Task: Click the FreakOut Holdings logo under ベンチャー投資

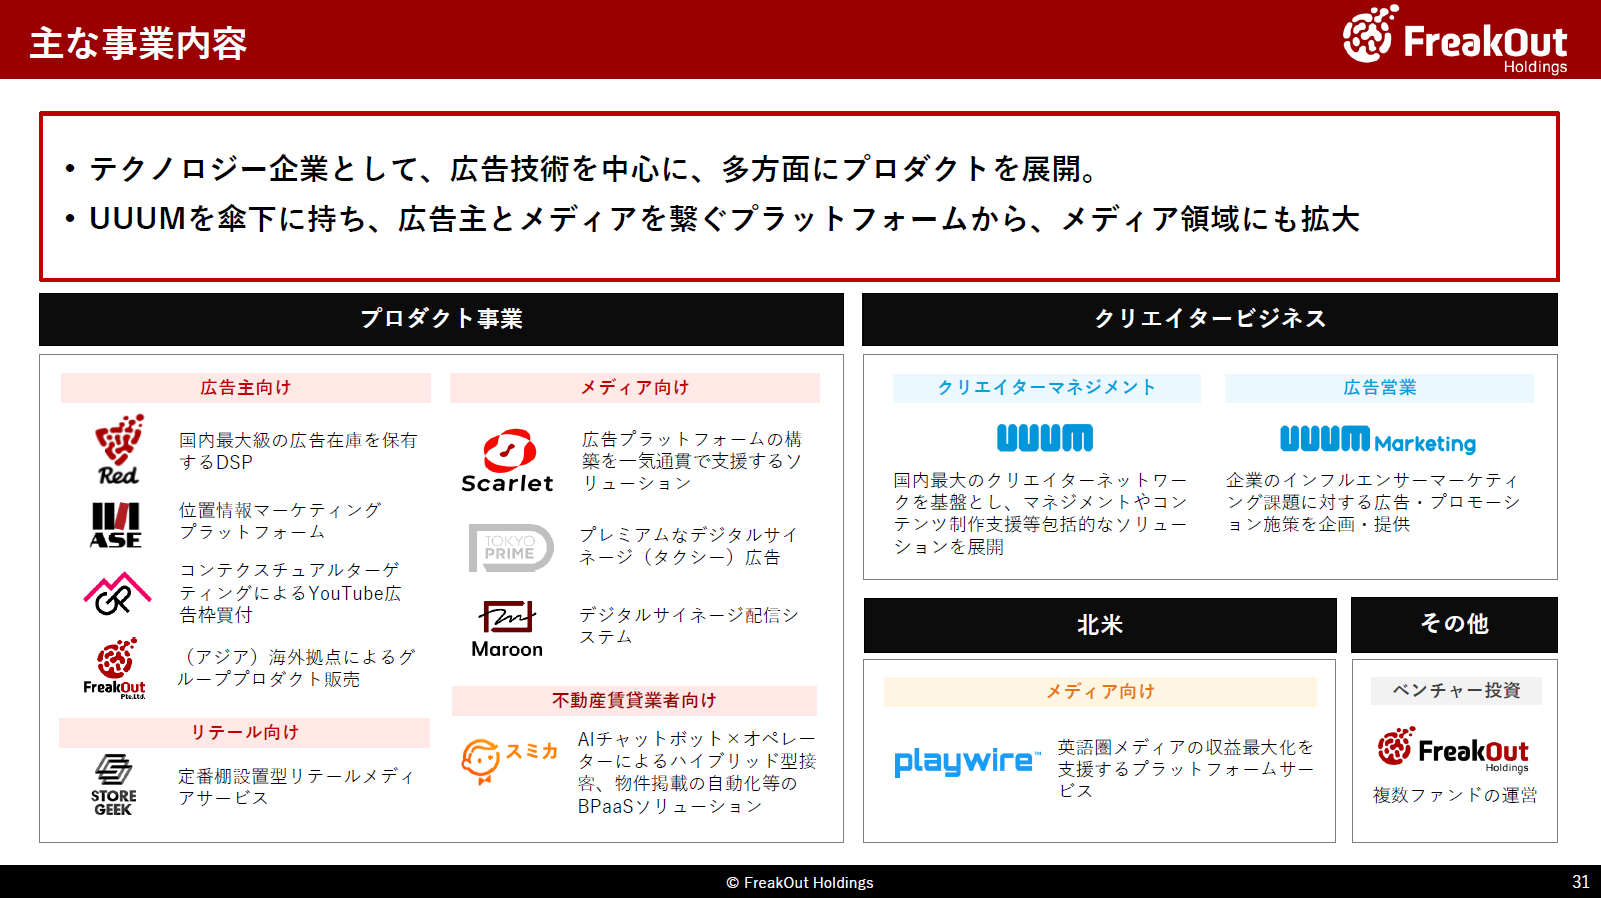Action: point(1453,750)
